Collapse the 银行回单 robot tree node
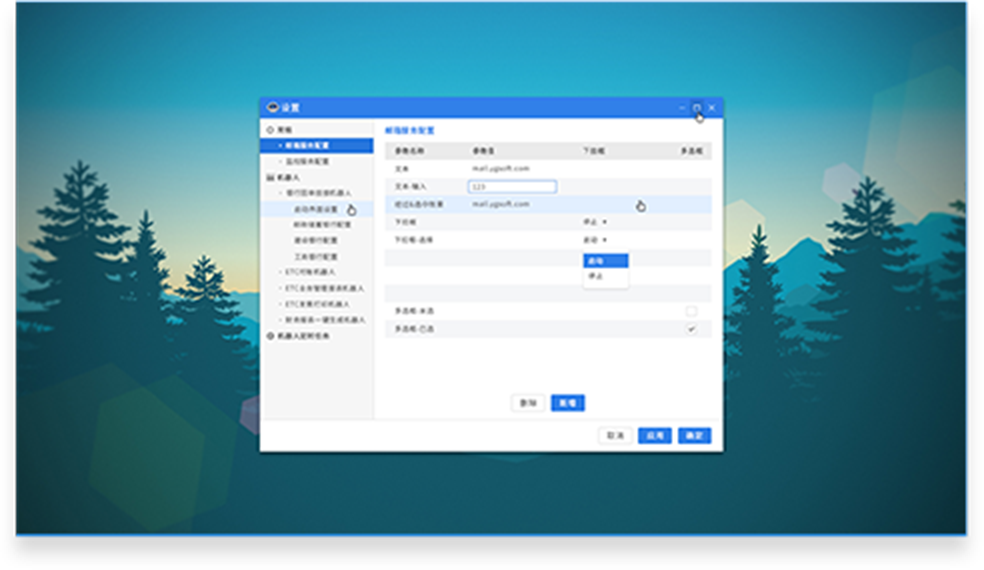984x570 pixels. [x=281, y=193]
